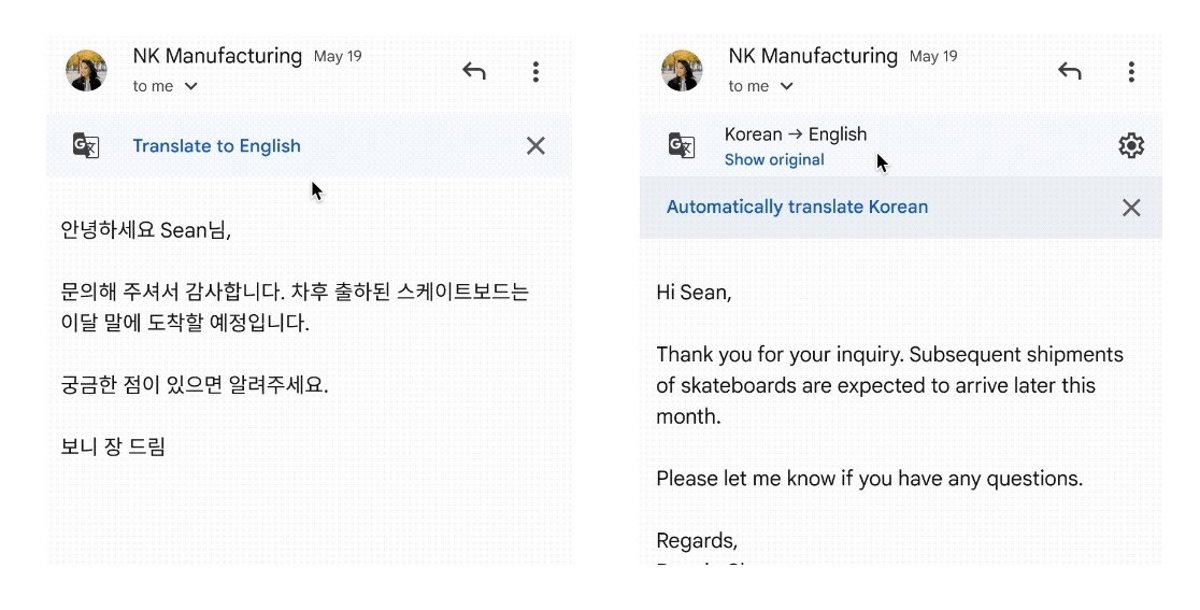Image resolution: width=1200 pixels, height=610 pixels.
Task: Click Show original link
Action: pos(774,160)
